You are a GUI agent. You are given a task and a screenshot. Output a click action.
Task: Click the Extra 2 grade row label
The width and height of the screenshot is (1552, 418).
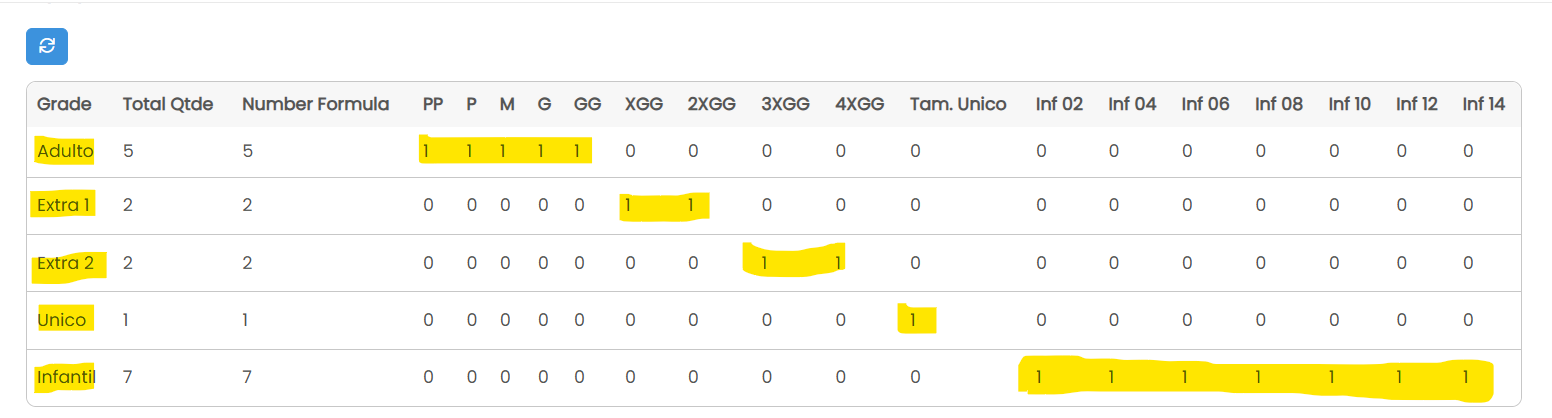tap(65, 264)
